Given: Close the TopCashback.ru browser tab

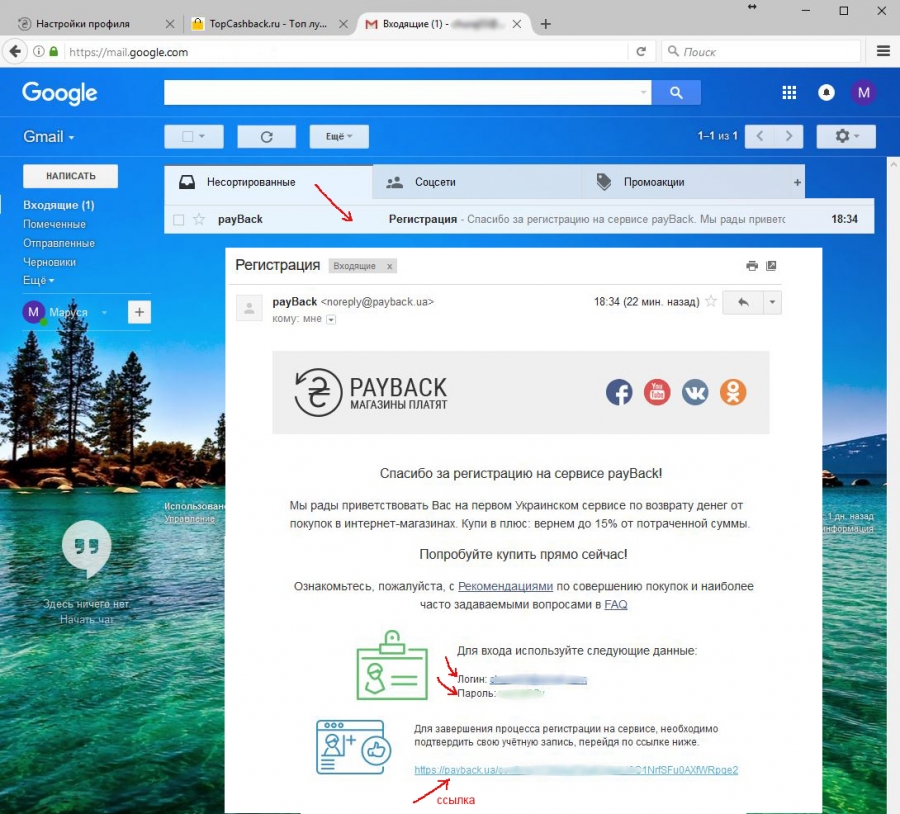Looking at the screenshot, I should point(343,24).
